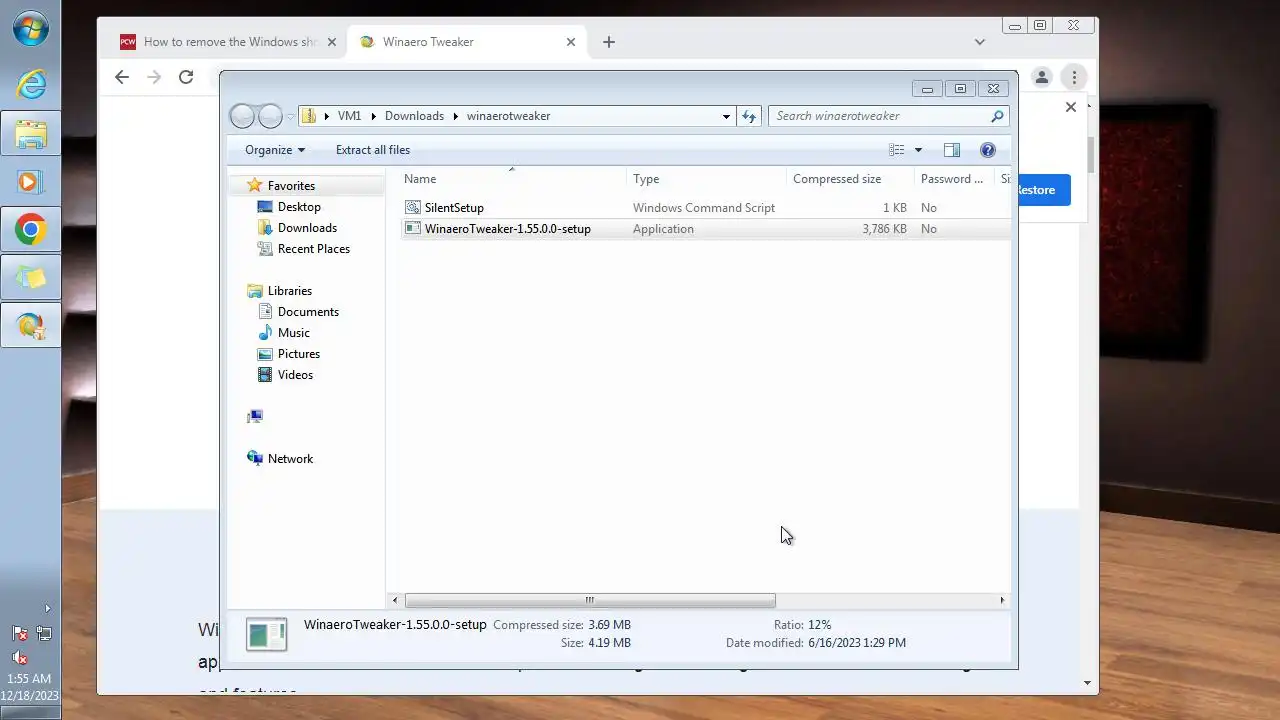Click the VM1 breadcrumb segment

[x=349, y=116]
